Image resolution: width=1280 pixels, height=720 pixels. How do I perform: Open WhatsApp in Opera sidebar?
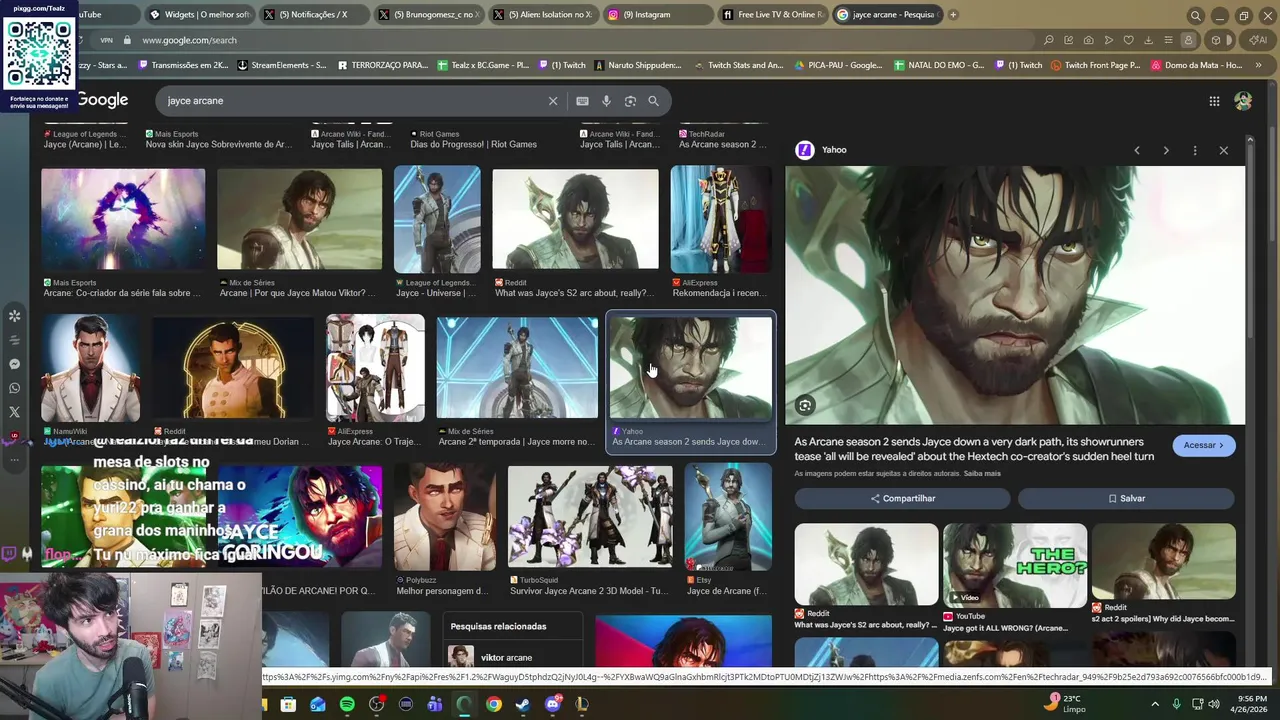tap(14, 388)
